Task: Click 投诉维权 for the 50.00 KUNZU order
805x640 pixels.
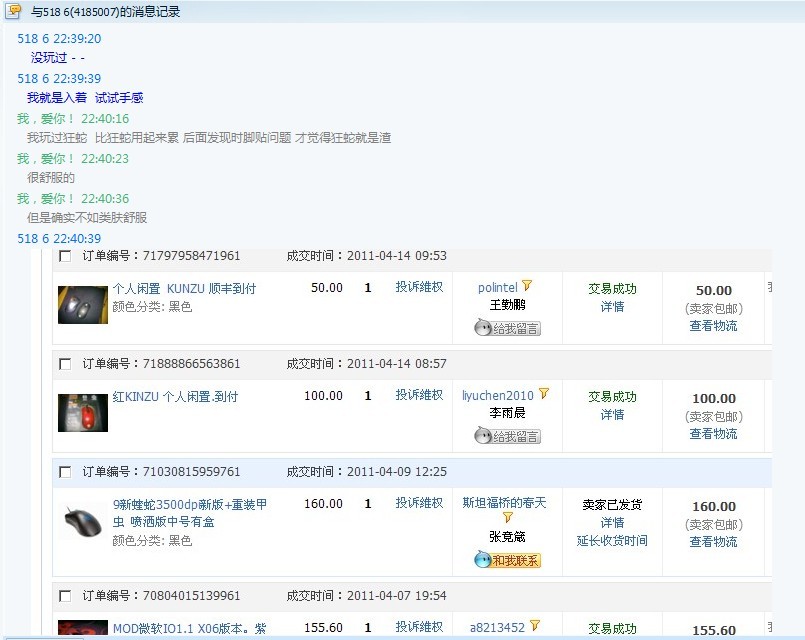Action: pos(419,287)
